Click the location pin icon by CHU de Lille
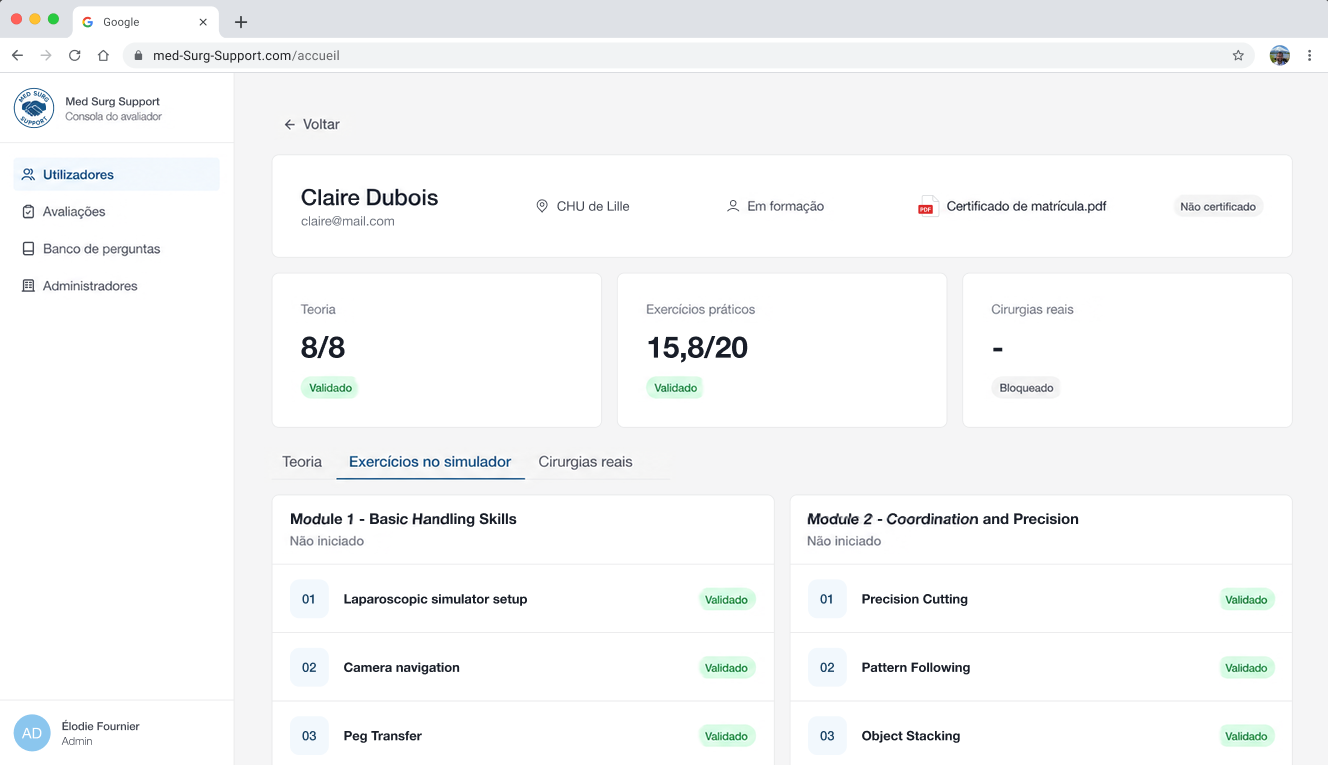The height and width of the screenshot is (765, 1328). click(x=542, y=206)
